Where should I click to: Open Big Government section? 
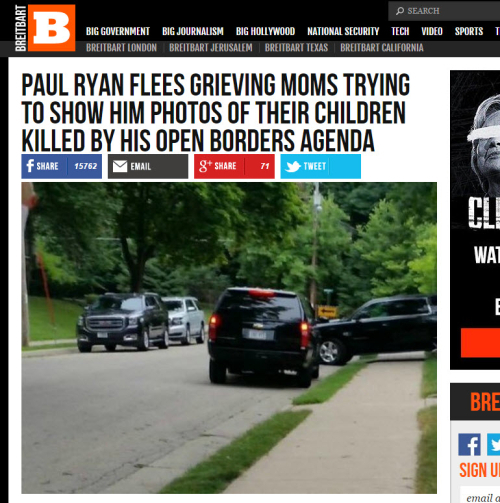[x=118, y=31]
